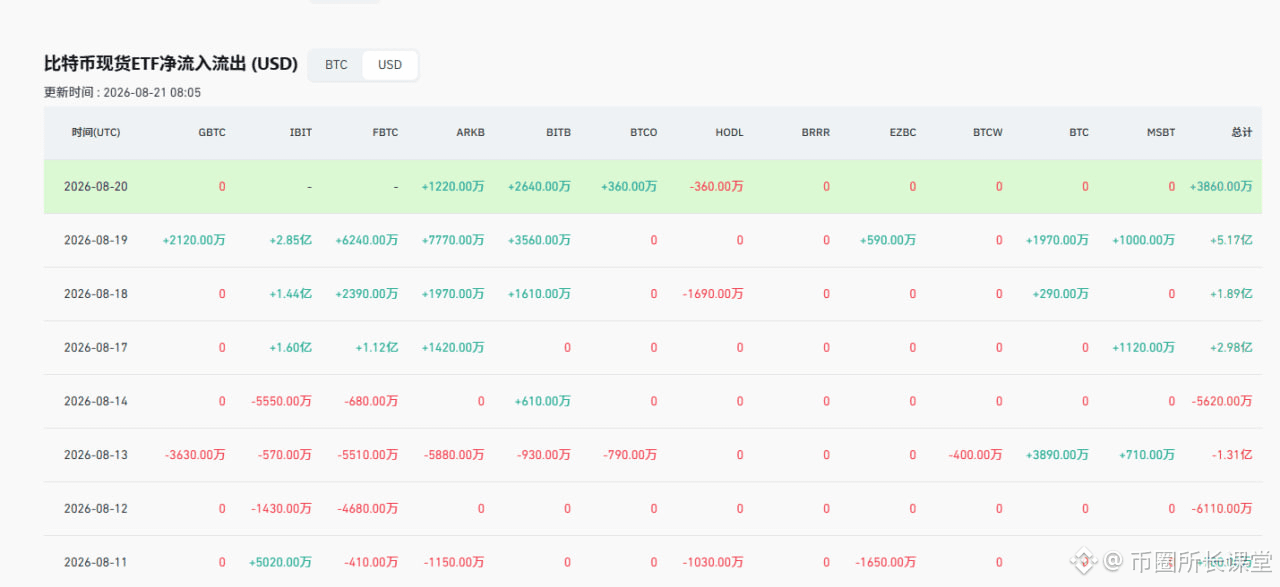Click the EZBC column header

[903, 133]
